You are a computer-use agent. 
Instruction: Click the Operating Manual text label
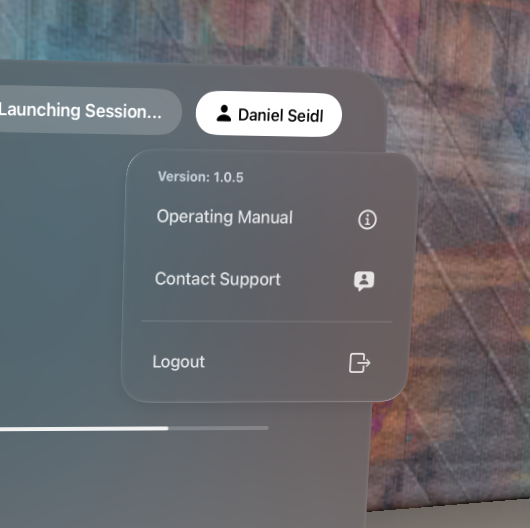[x=224, y=217]
